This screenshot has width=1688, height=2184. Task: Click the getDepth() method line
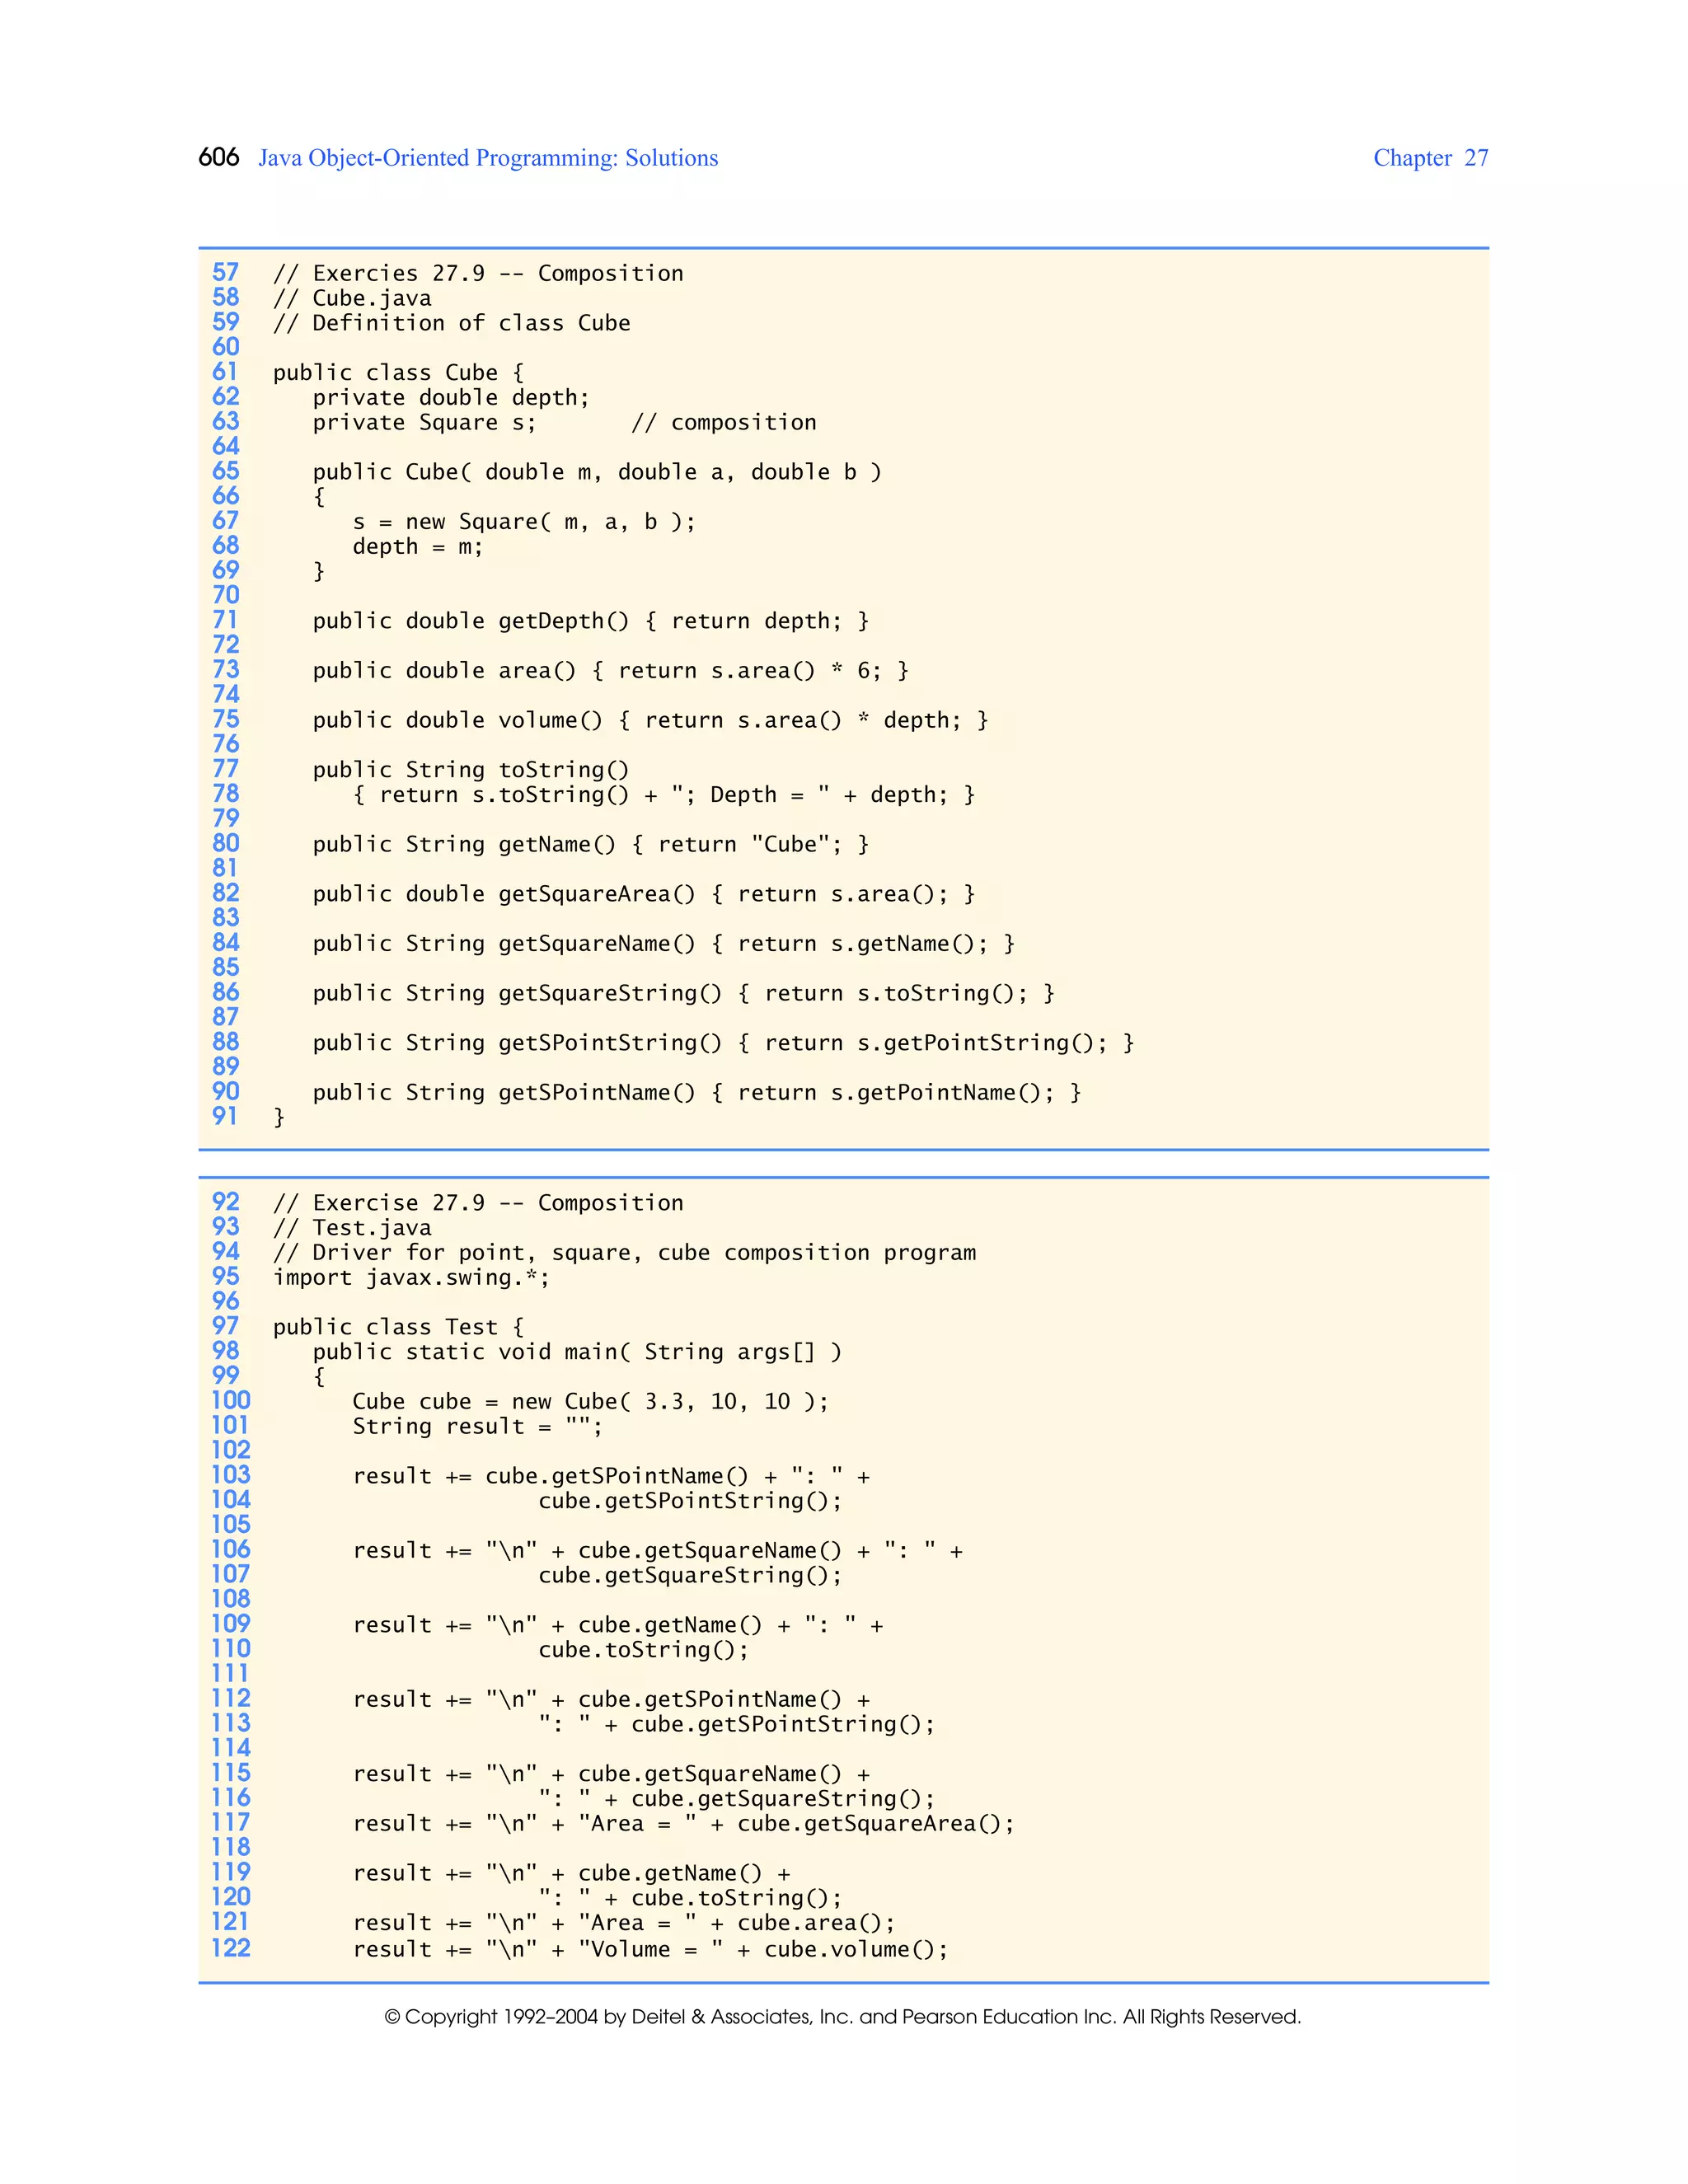click(x=591, y=621)
